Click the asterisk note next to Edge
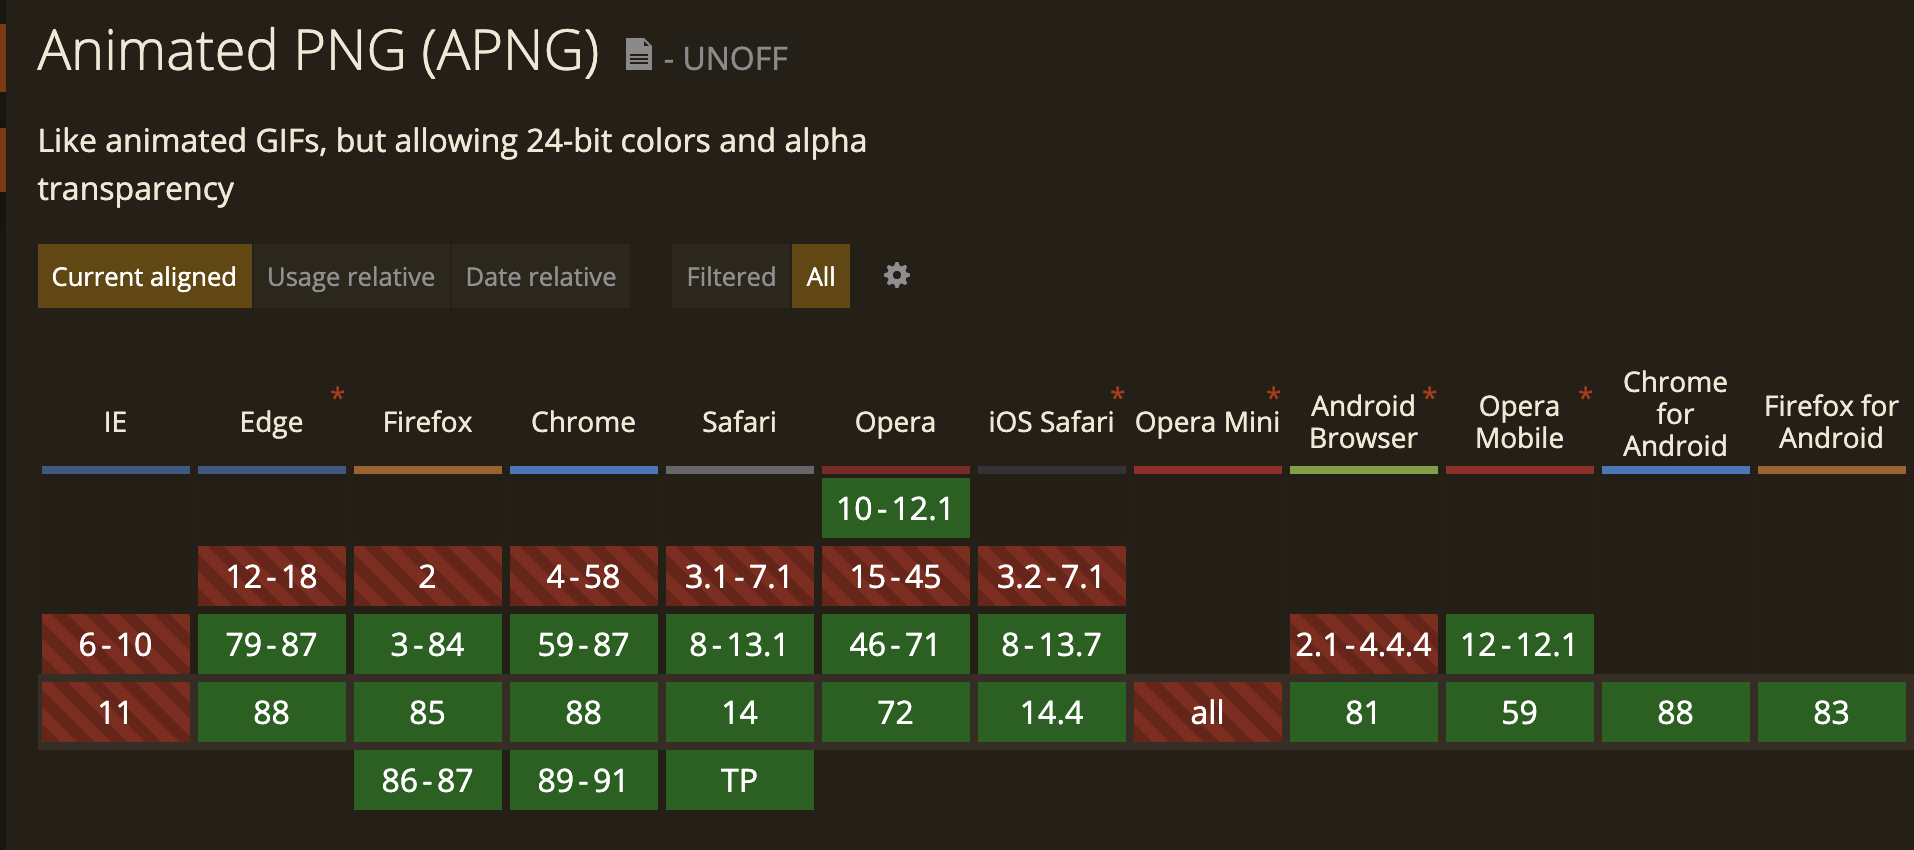 (338, 394)
